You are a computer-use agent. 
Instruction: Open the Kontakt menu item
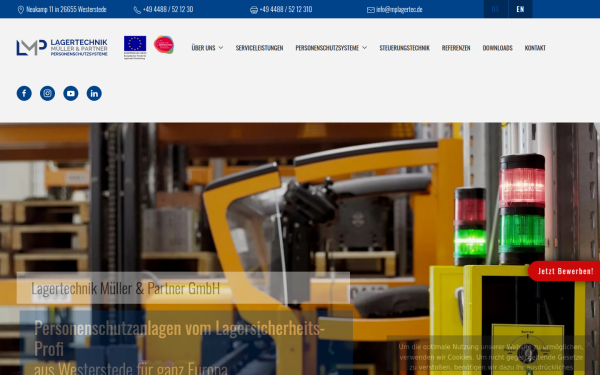(x=535, y=48)
